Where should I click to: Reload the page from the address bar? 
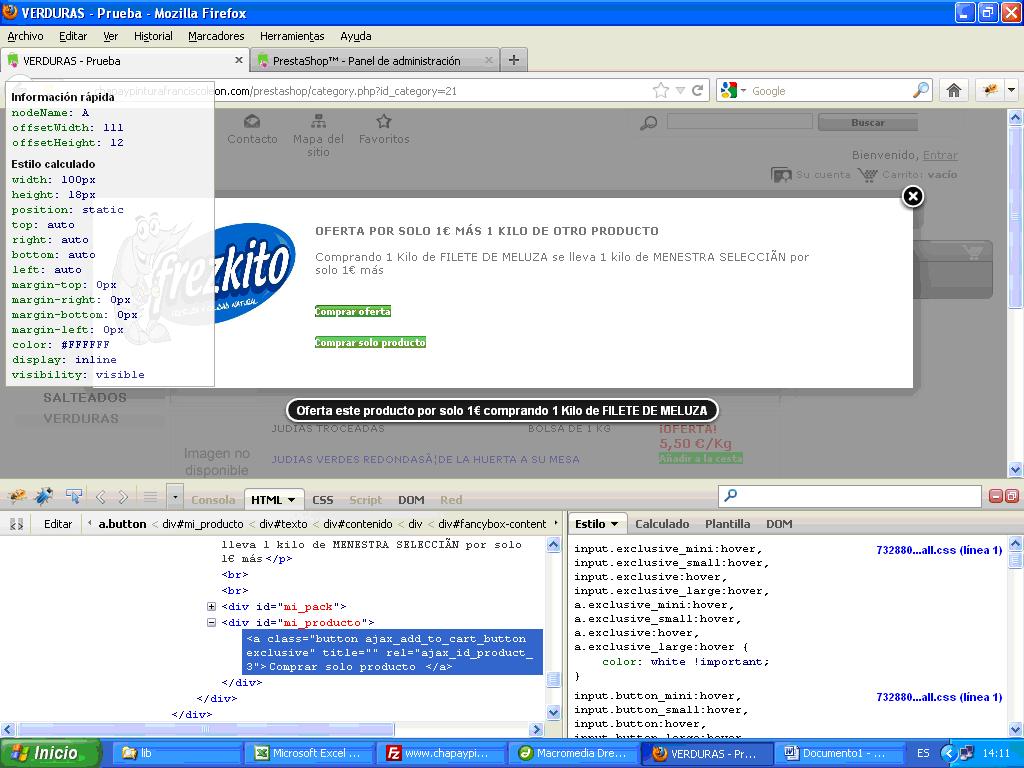tap(697, 91)
